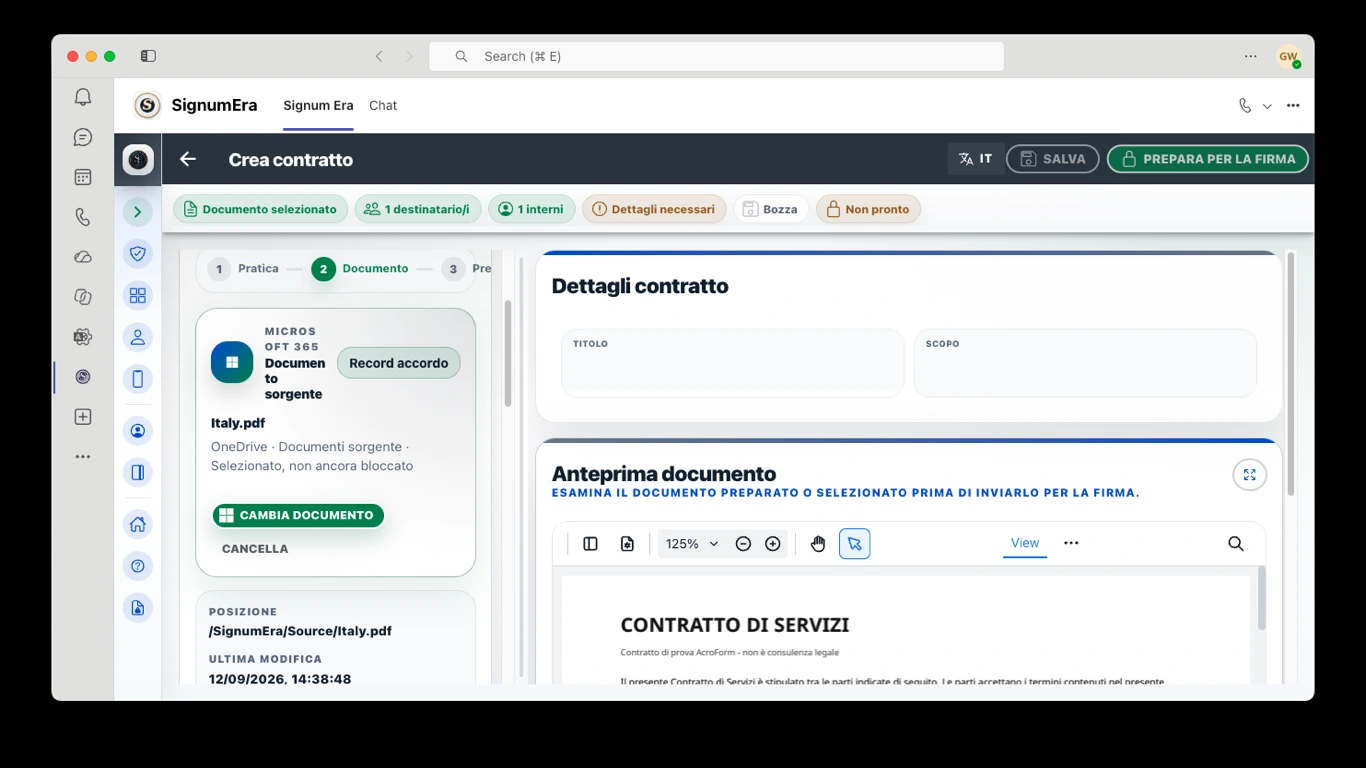Image resolution: width=1366 pixels, height=768 pixels.
Task: Click the Teams search bar
Action: (x=717, y=56)
